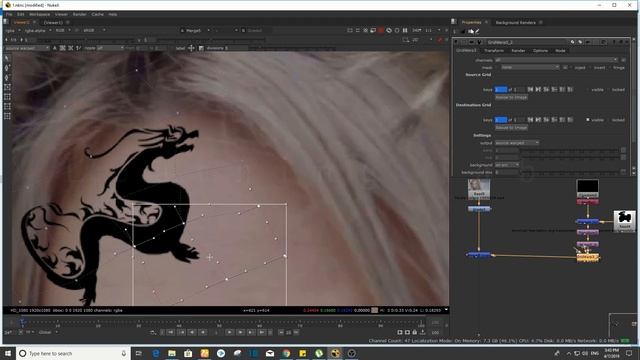Click the pause updating icon in viewer toolbar
Viewport: 640px width, 360px height.
pyautogui.click(x=405, y=30)
